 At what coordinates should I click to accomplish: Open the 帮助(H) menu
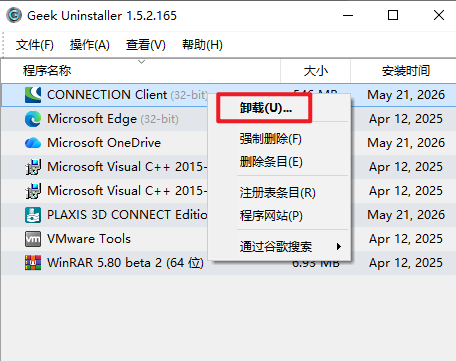click(202, 45)
